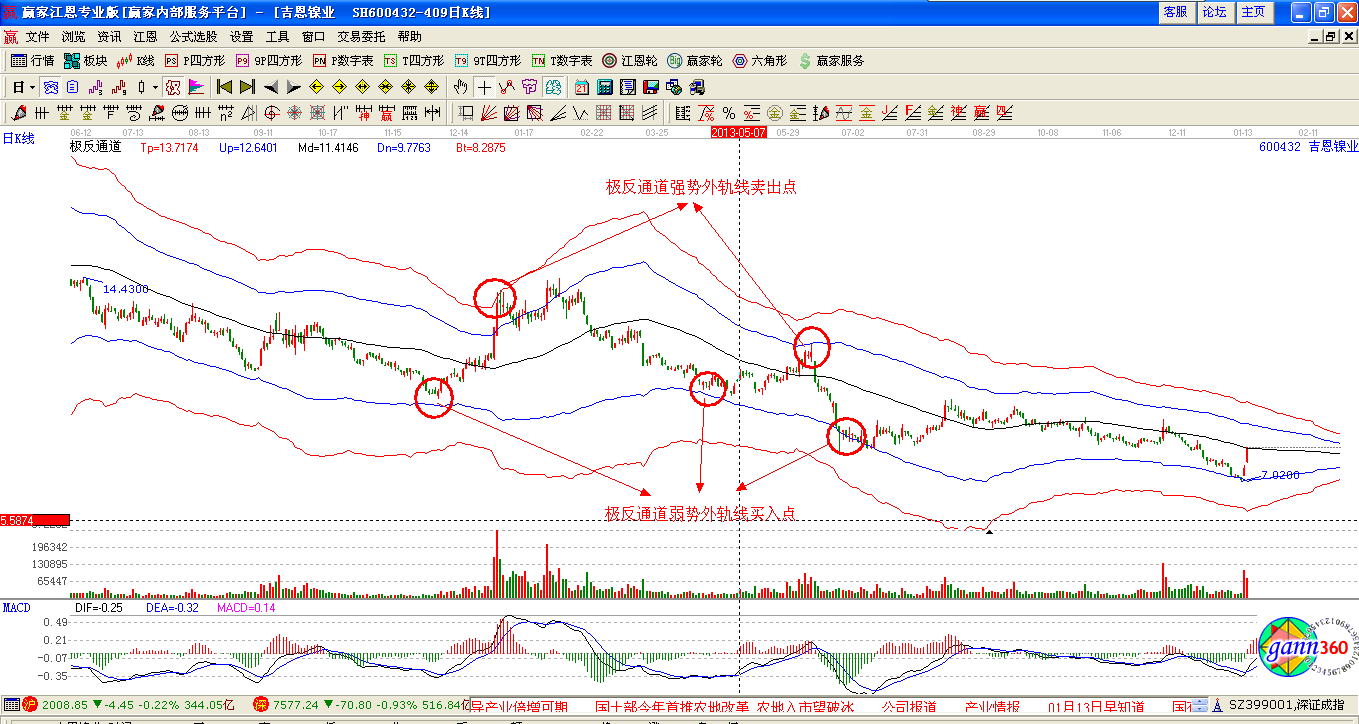
Task: Toggle the crosshair cursor button
Action: [x=484, y=87]
